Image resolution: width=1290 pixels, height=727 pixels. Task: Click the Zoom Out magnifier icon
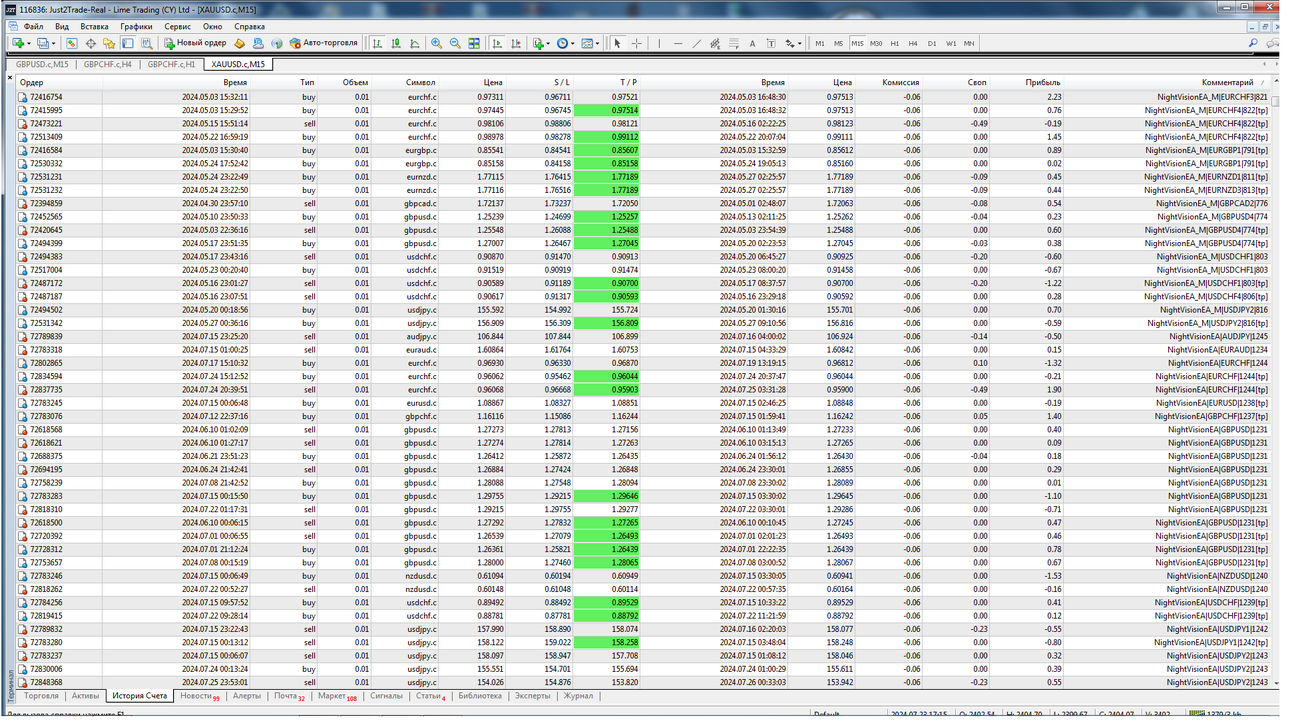pyautogui.click(x=455, y=43)
